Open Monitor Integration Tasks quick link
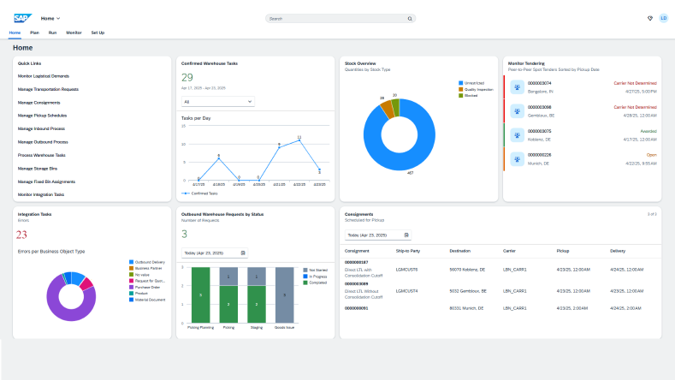This screenshot has width=675, height=380. coord(41,195)
